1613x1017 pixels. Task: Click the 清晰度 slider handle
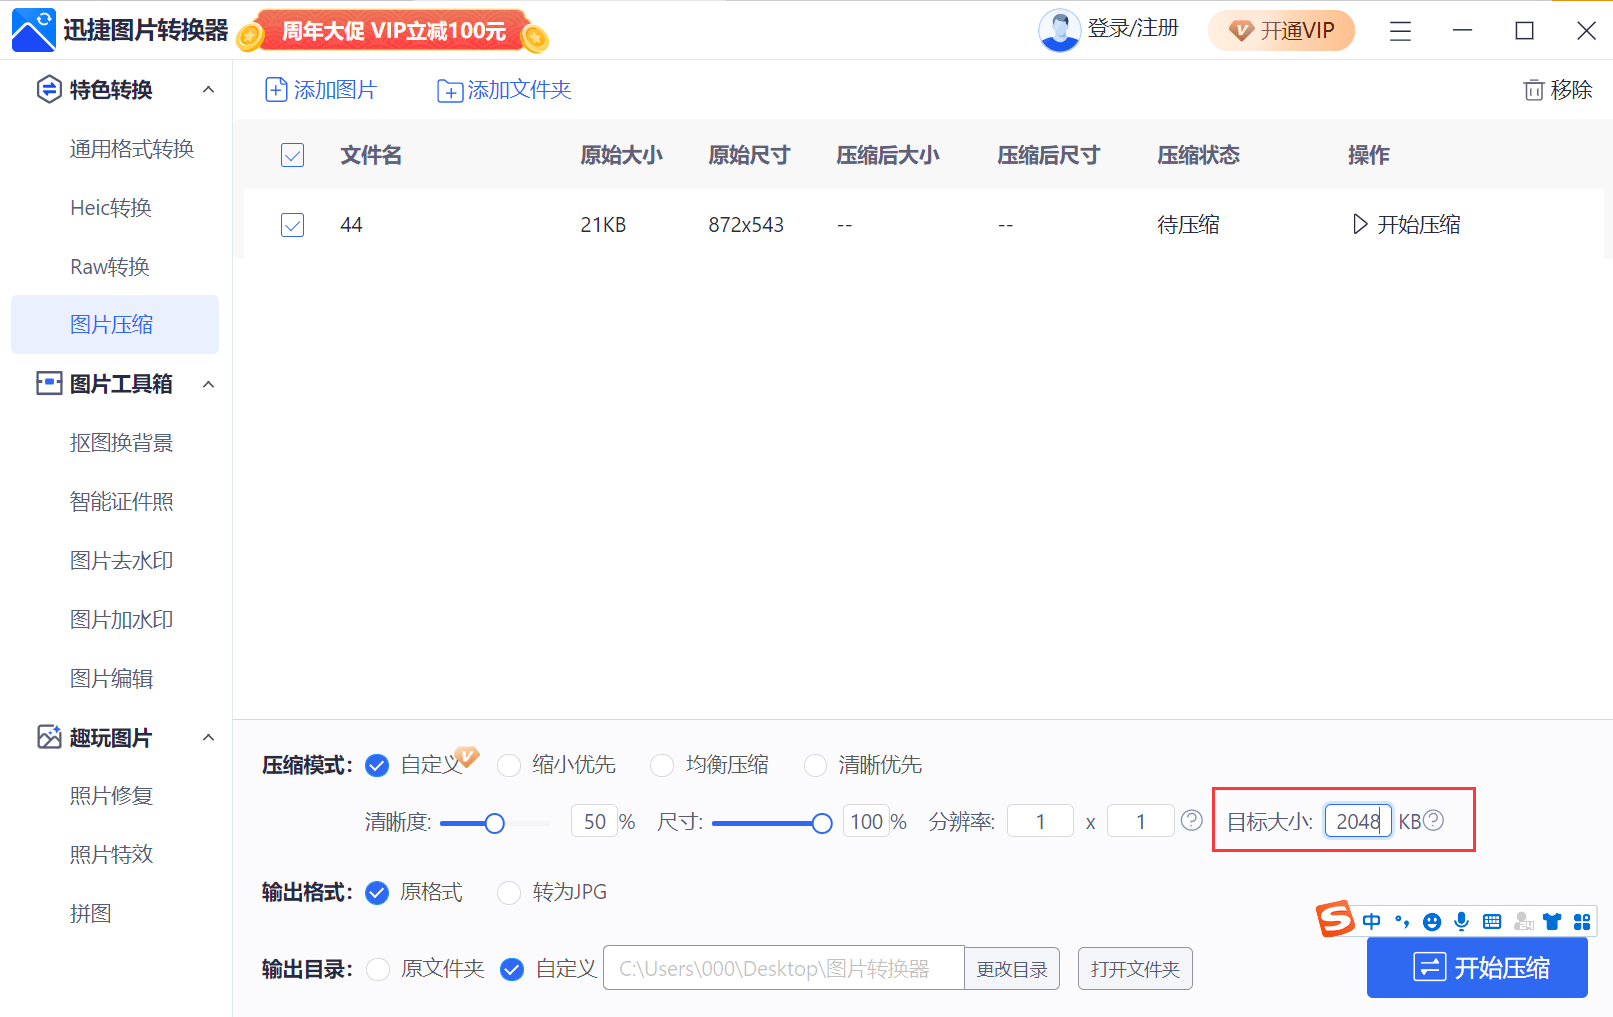(494, 823)
